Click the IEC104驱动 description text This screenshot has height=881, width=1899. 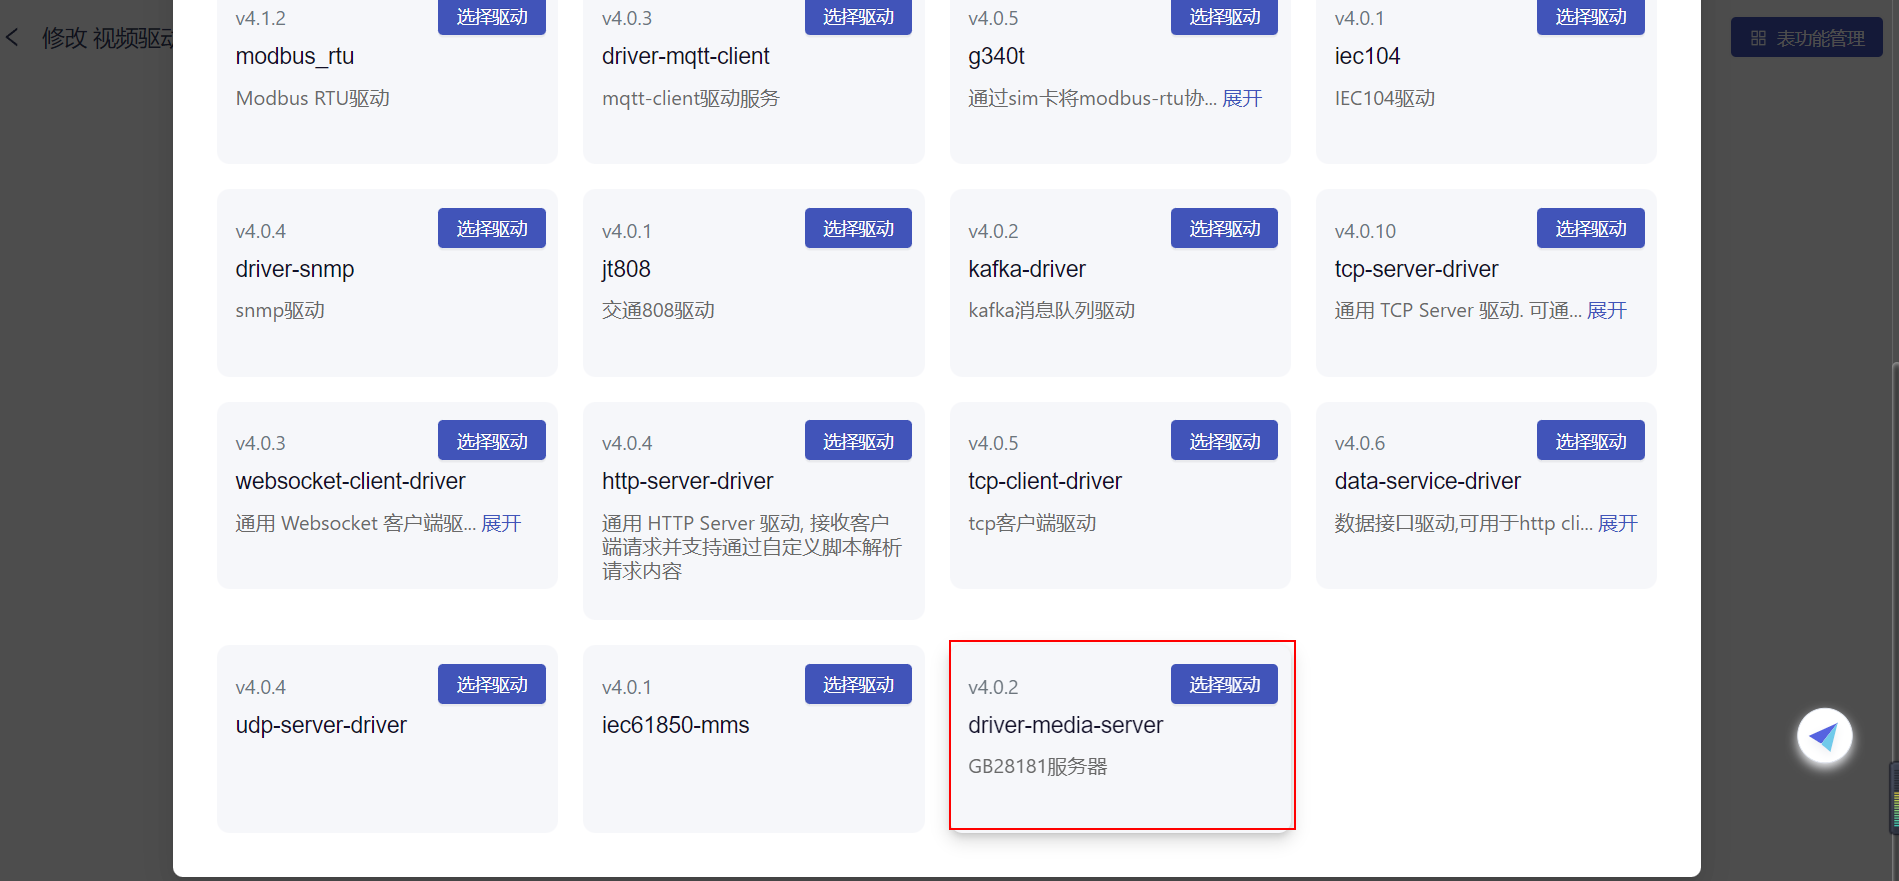tap(1385, 98)
